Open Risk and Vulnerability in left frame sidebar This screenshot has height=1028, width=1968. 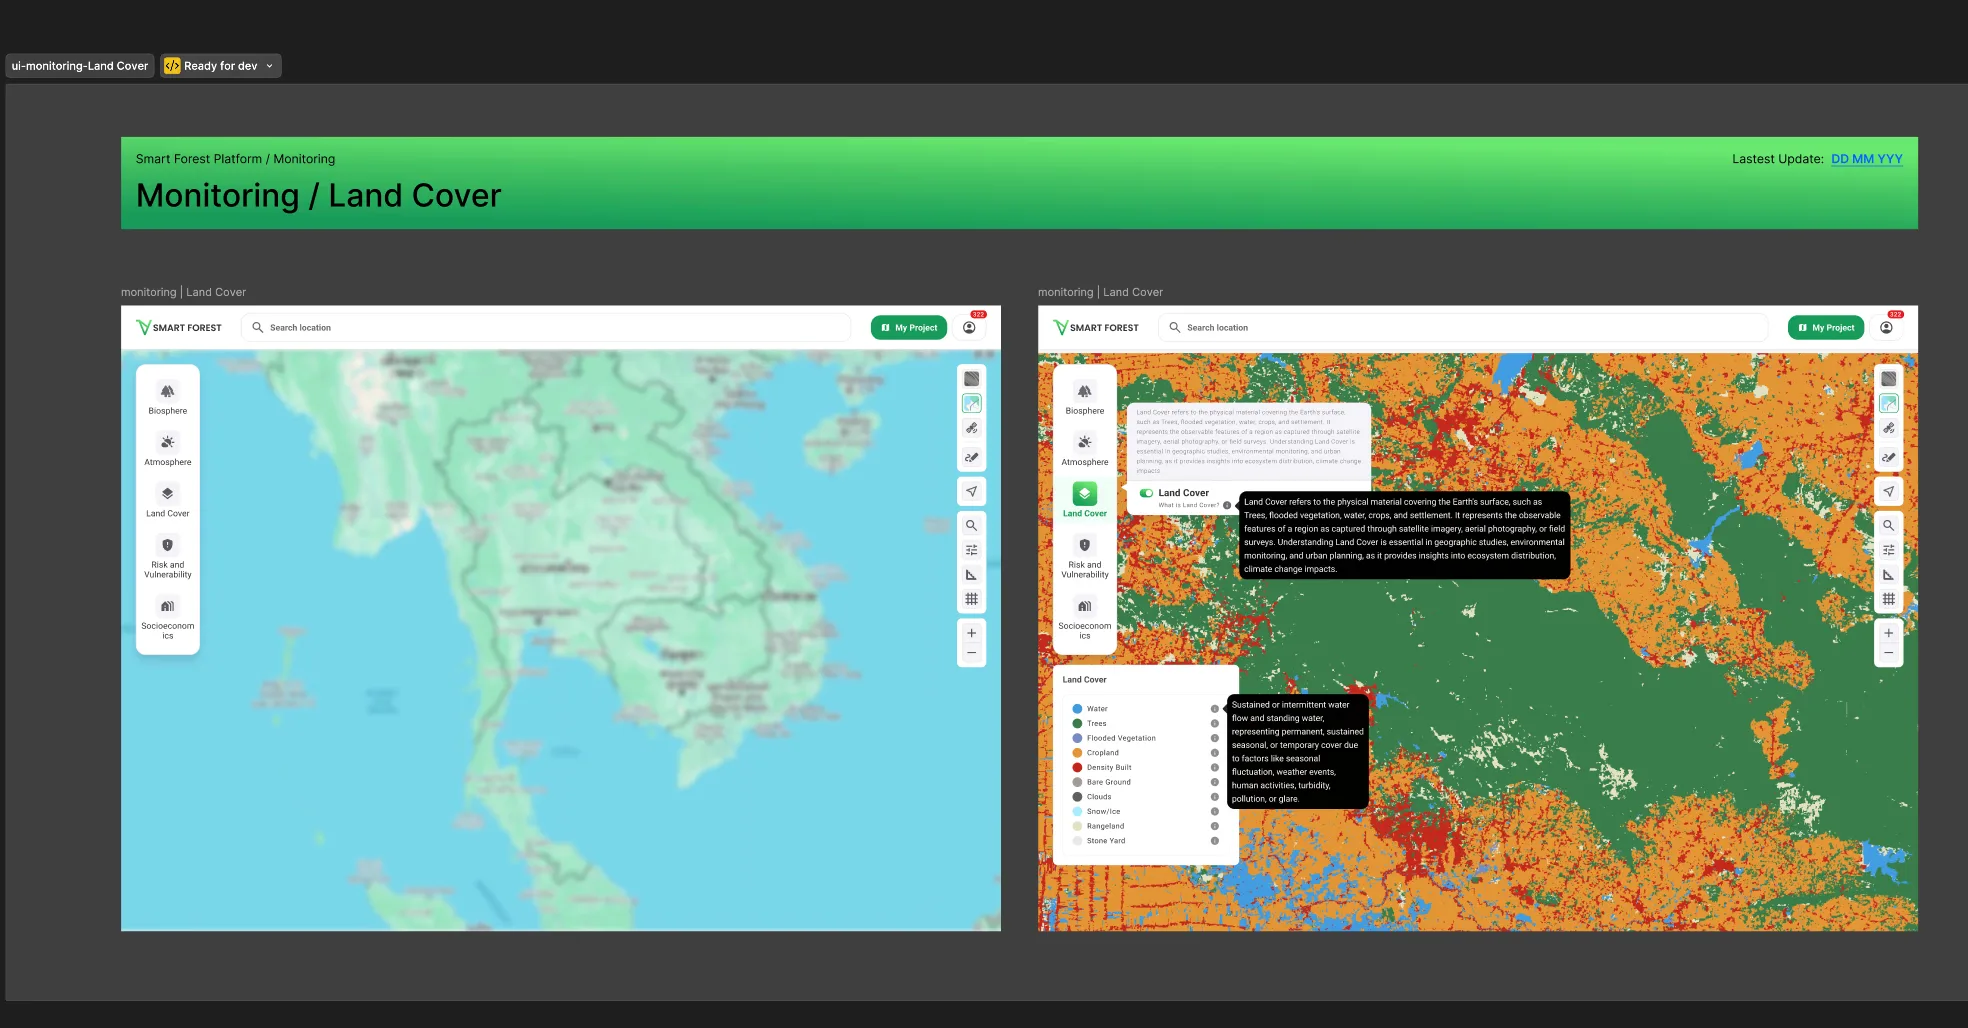pos(167,555)
